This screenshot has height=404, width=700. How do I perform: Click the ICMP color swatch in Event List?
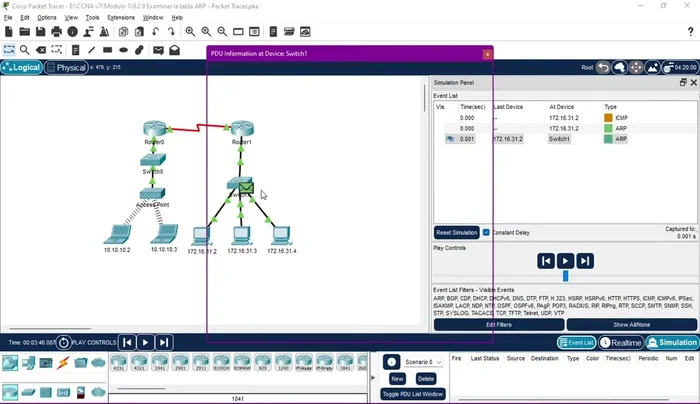608,118
